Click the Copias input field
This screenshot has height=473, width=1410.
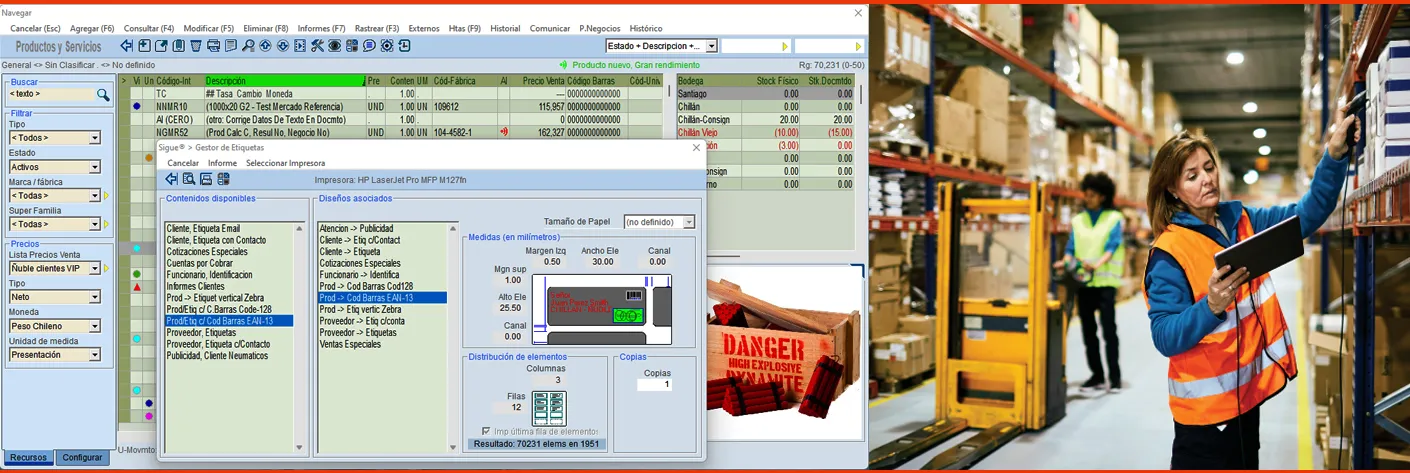click(654, 385)
